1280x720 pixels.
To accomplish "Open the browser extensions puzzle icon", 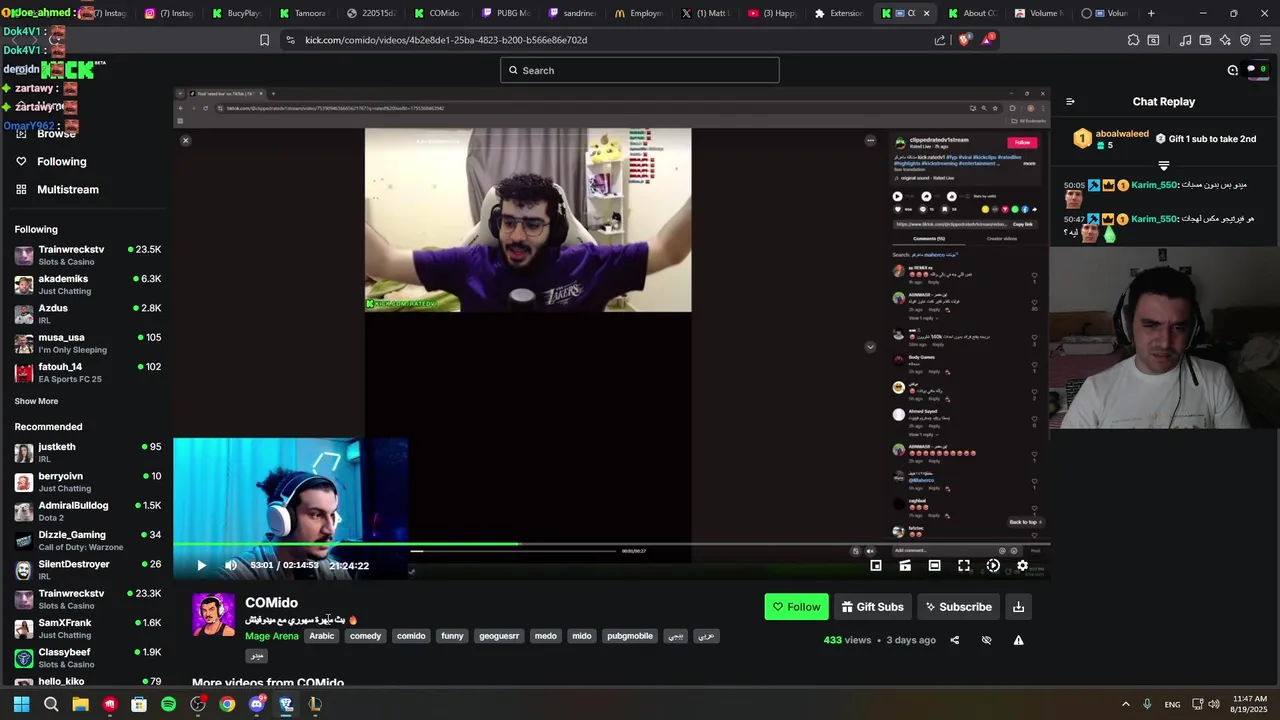I will (x=1133, y=40).
